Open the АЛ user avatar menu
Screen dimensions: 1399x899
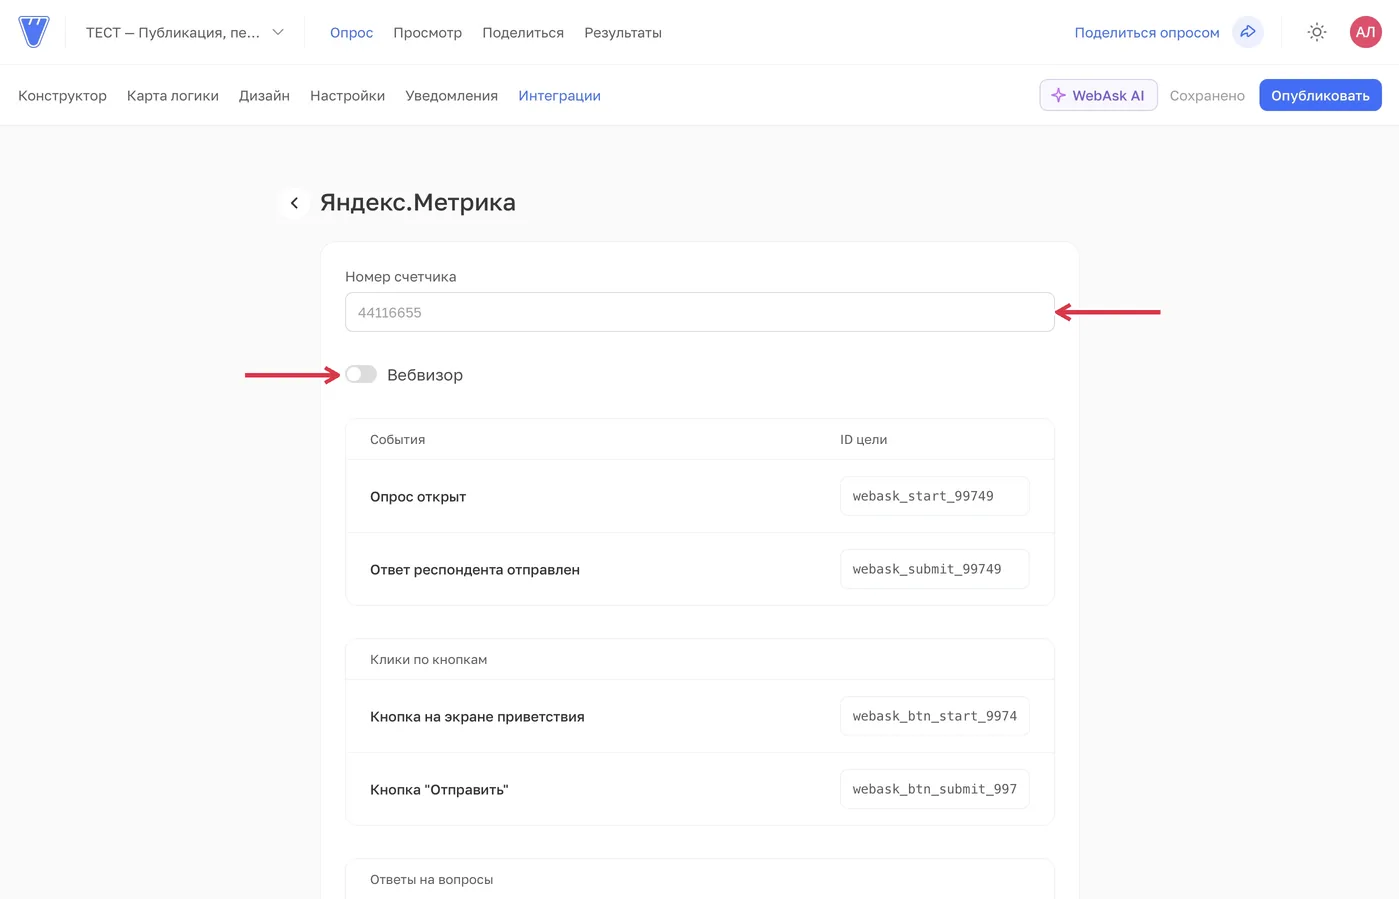1365,32
